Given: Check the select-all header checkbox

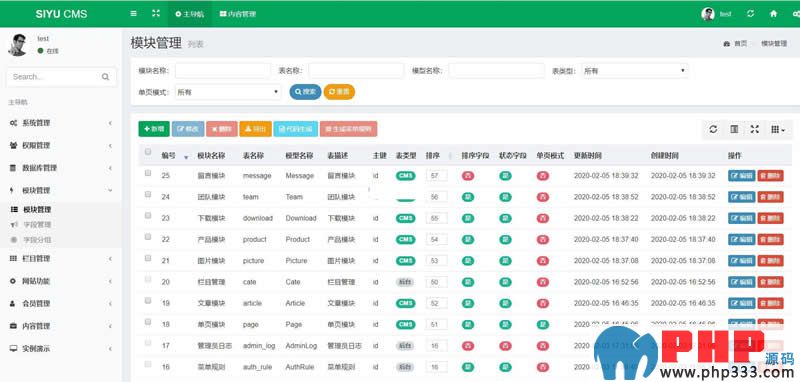Looking at the screenshot, I should pos(148,151).
